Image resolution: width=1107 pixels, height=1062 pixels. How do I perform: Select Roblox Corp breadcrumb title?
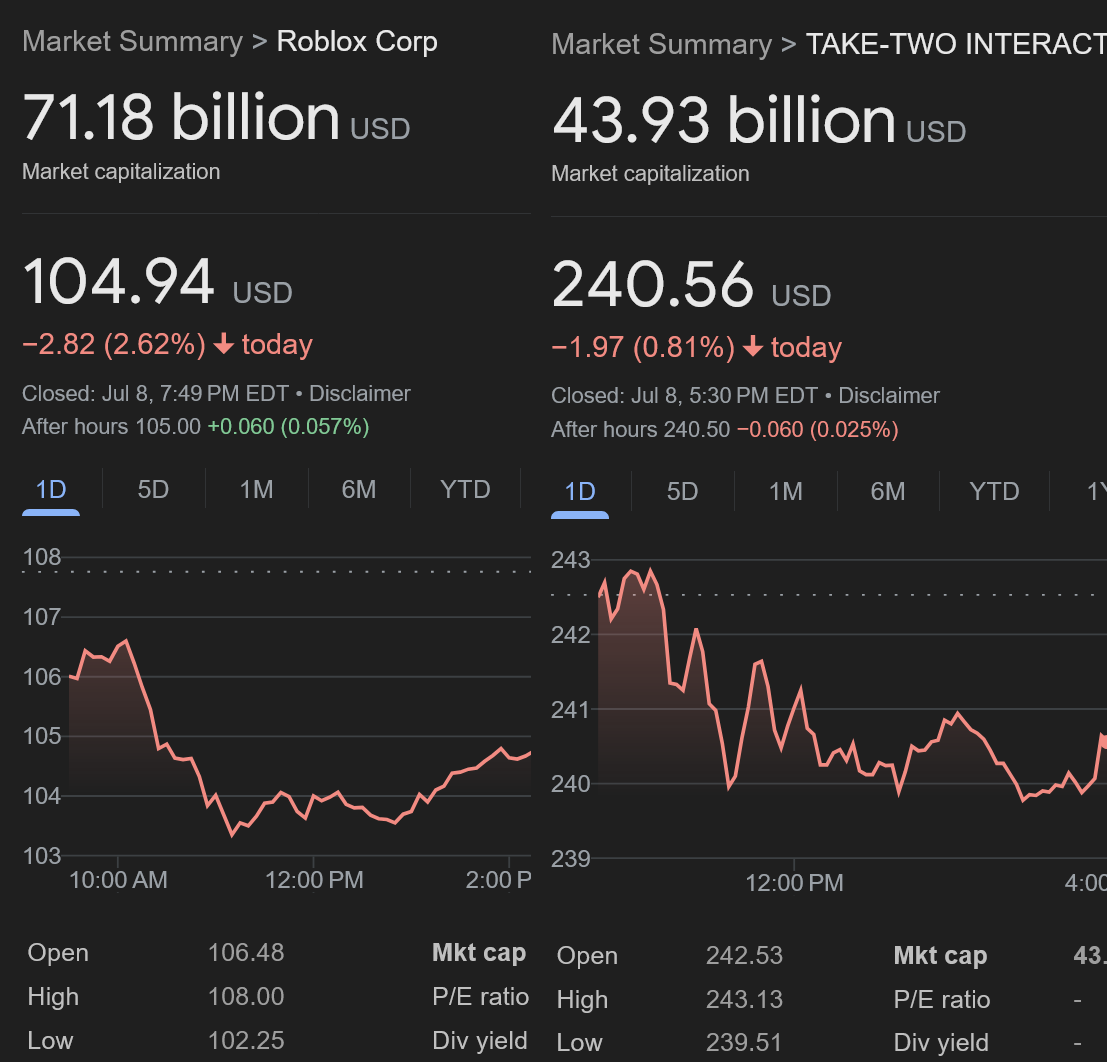(357, 41)
